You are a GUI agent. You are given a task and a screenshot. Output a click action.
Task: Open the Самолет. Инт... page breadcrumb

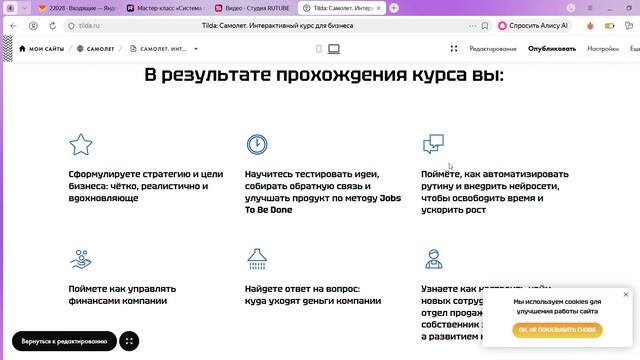coord(159,49)
